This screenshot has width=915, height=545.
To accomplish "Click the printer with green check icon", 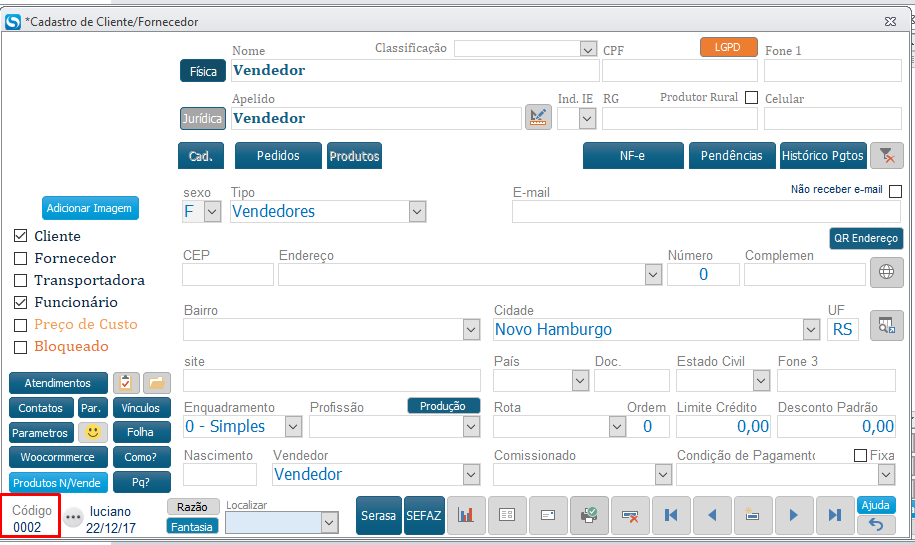I will pos(589,515).
